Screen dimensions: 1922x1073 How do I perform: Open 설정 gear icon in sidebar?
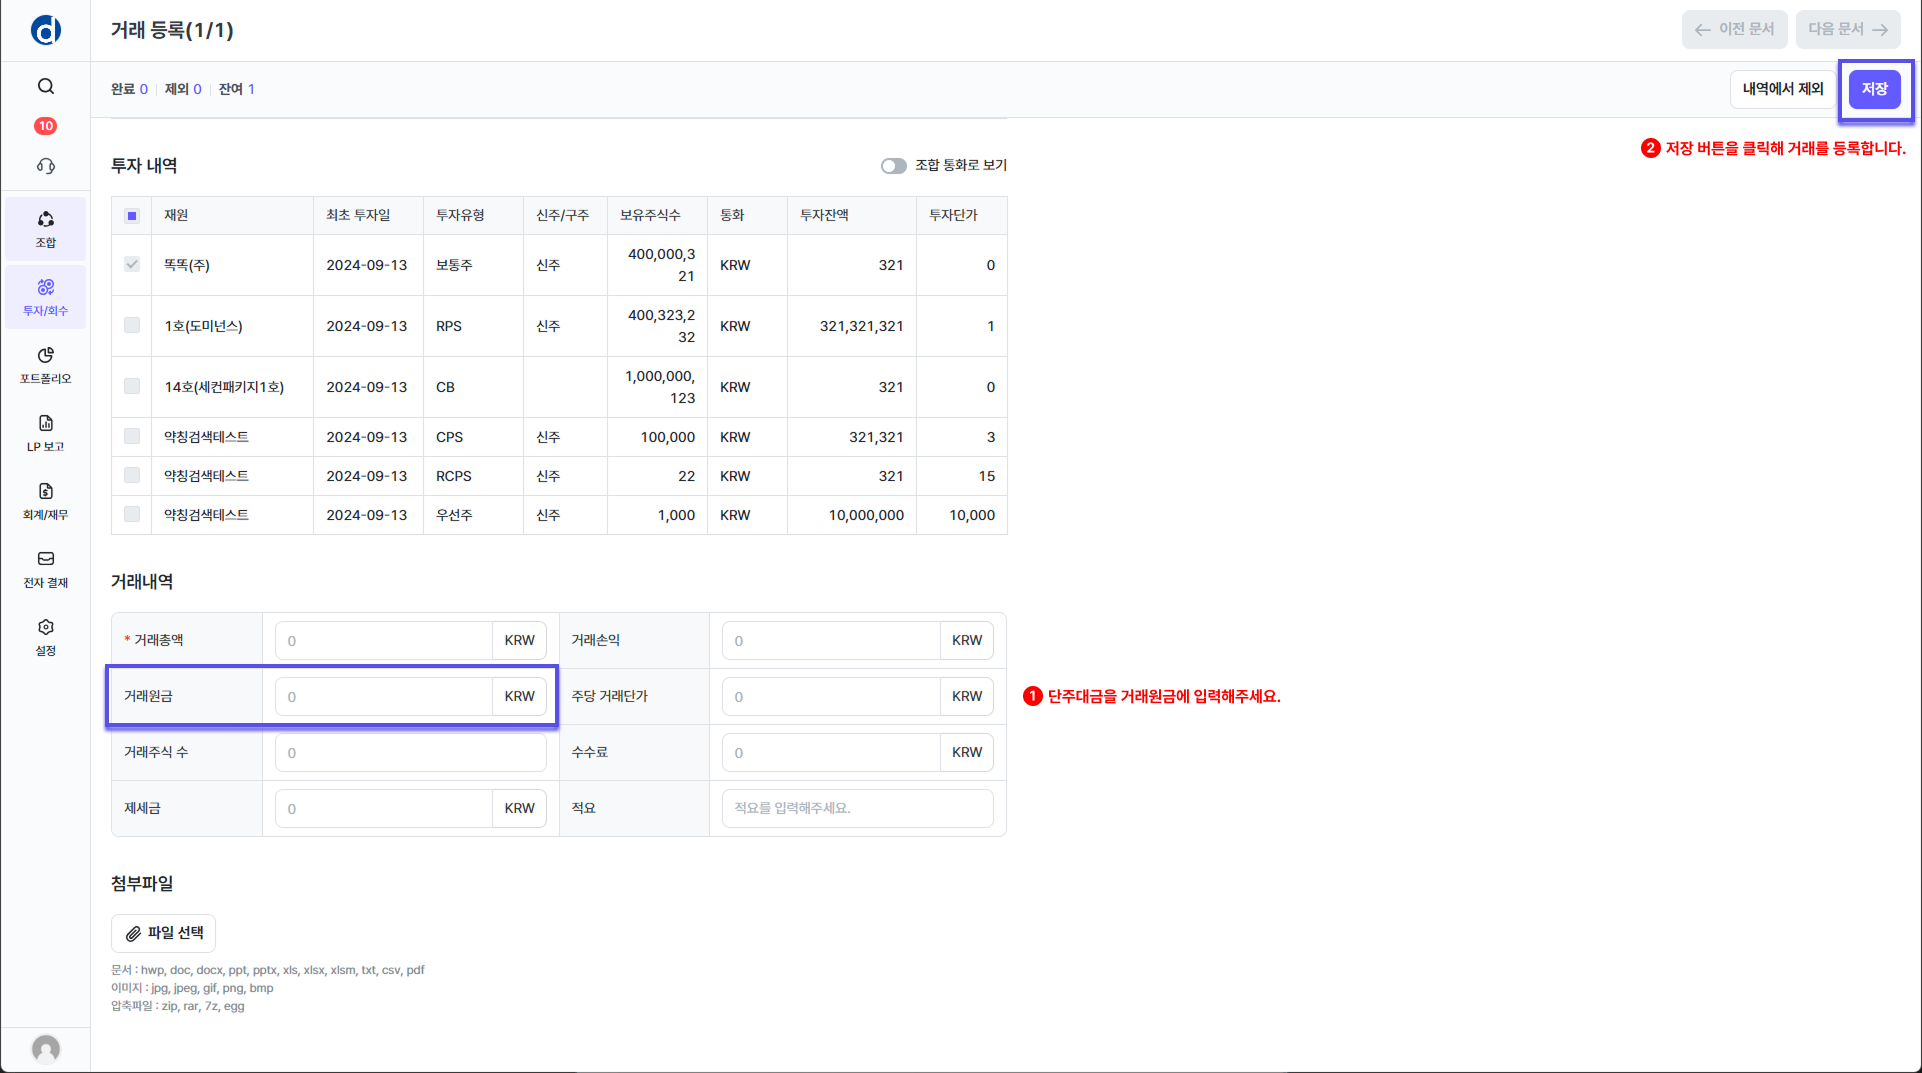pos(46,637)
